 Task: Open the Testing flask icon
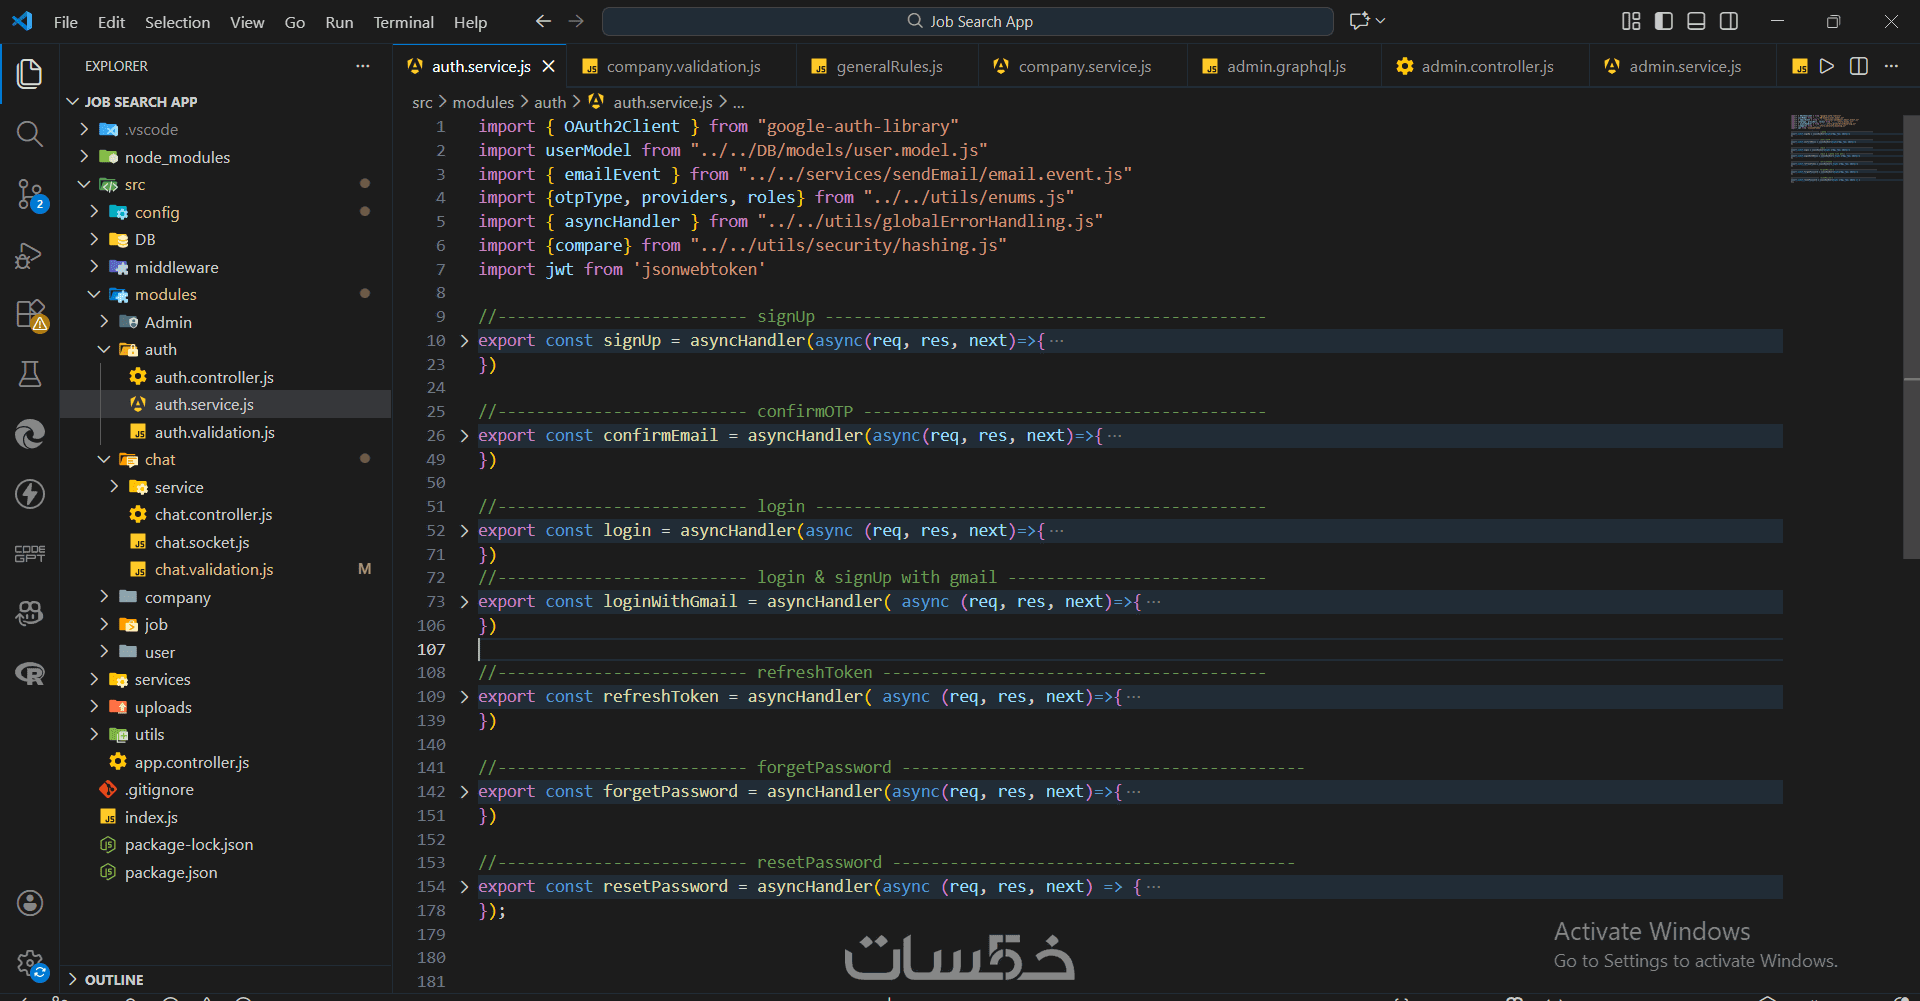click(x=30, y=374)
